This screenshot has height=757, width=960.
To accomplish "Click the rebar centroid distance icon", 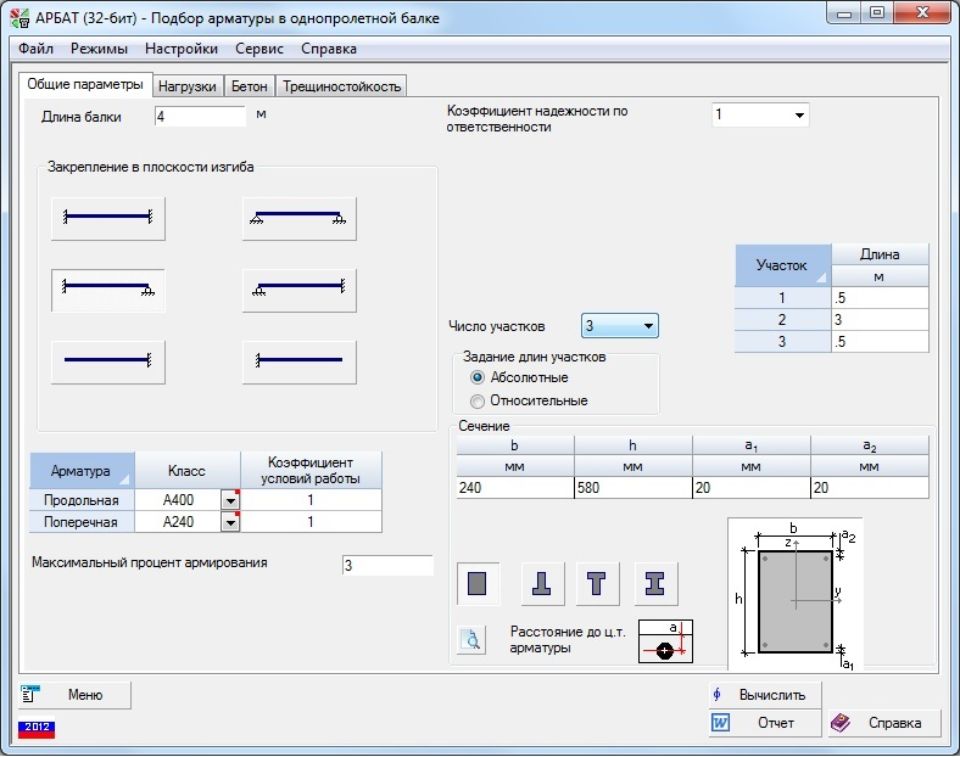I will coord(665,642).
